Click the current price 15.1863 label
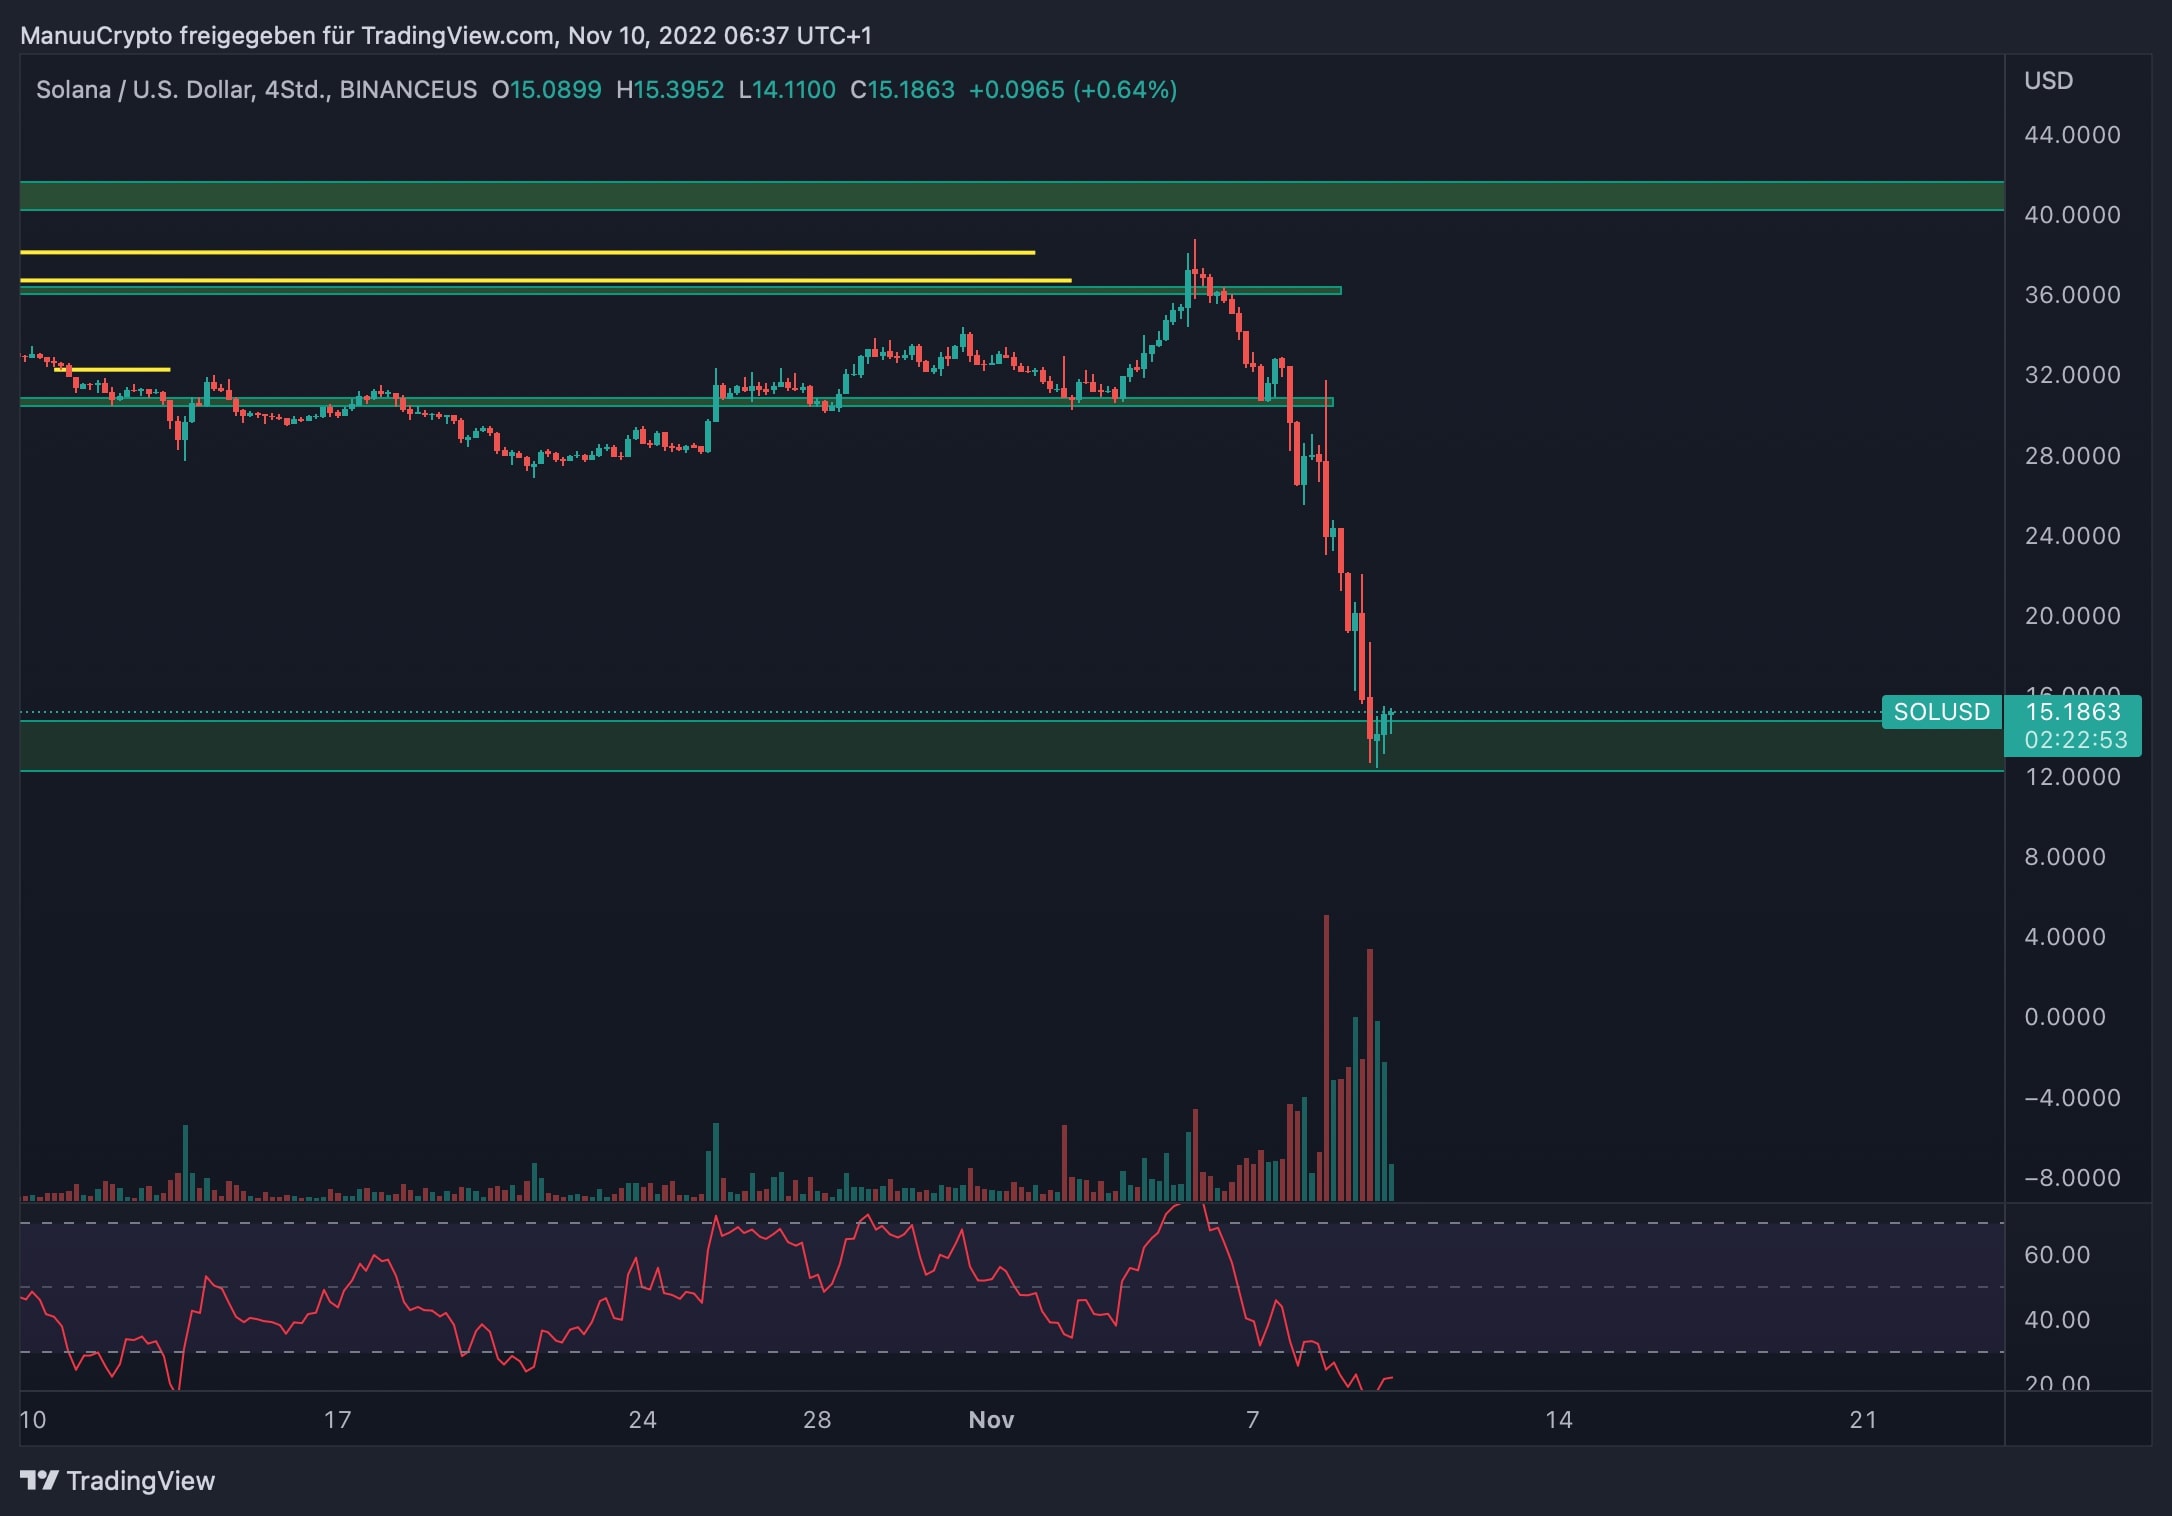Screen dimensions: 2172x1516 [2072, 711]
